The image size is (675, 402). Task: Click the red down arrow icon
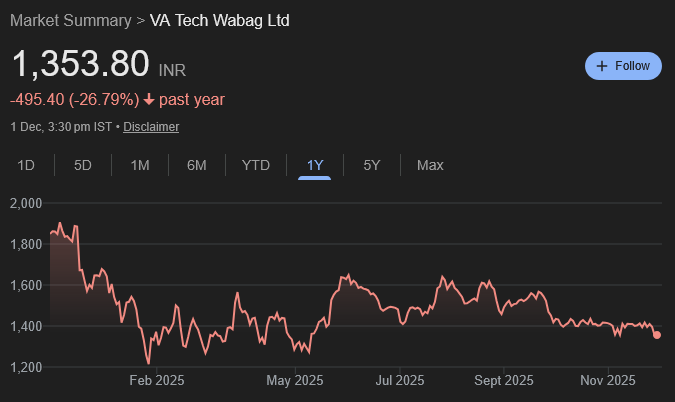149,99
